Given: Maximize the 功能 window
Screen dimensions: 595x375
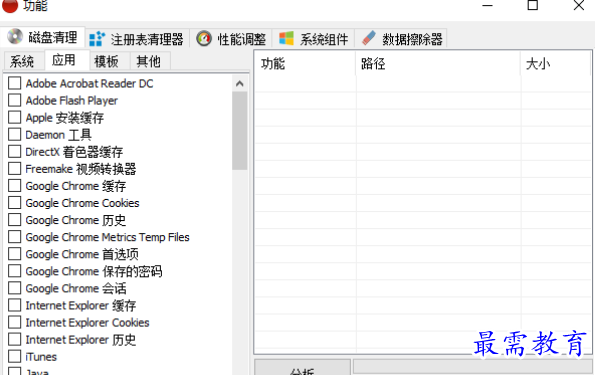Looking at the screenshot, I should pos(533,5).
